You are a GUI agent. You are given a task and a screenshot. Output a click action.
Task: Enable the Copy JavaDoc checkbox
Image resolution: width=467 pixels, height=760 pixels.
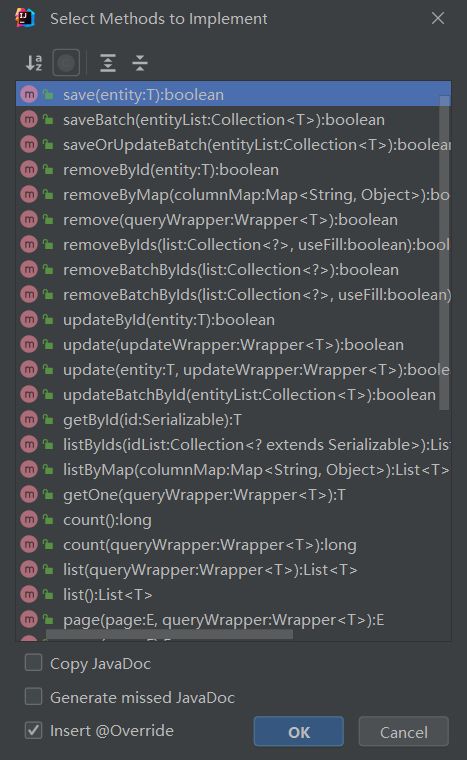click(x=33, y=663)
